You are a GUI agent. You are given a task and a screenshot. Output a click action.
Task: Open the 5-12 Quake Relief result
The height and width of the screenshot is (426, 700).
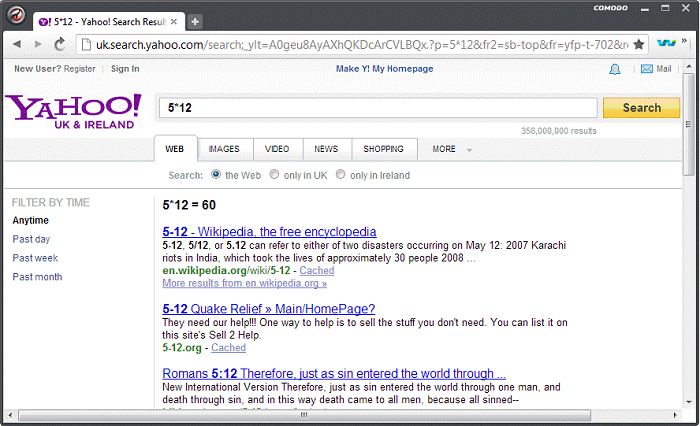[269, 309]
